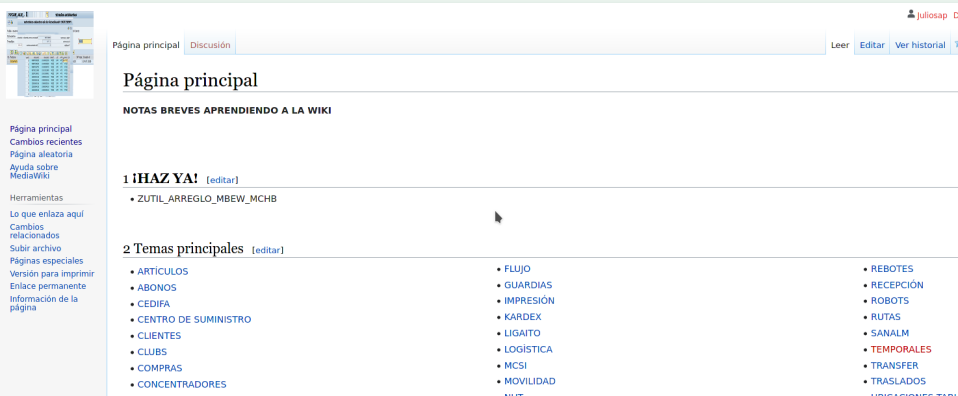Click the user icon beside Juliosap
The width and height of the screenshot is (958, 396).
(912, 14)
